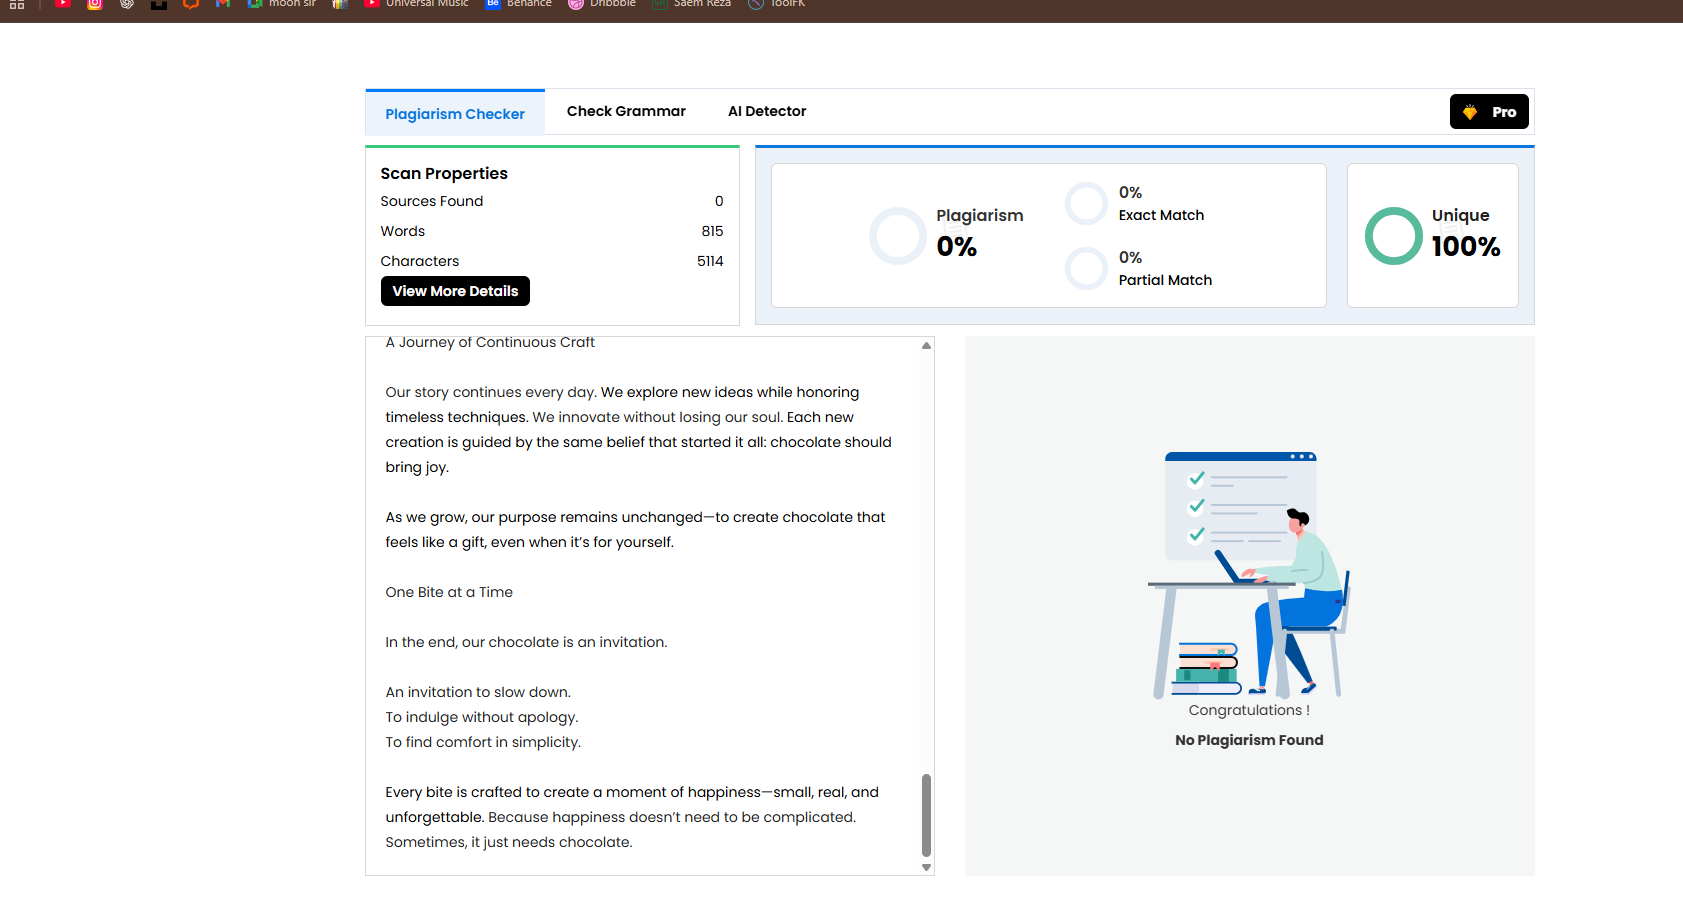Open the Universal Music bookmark
Image resolution: width=1683 pixels, height=914 pixels.
coord(416,4)
